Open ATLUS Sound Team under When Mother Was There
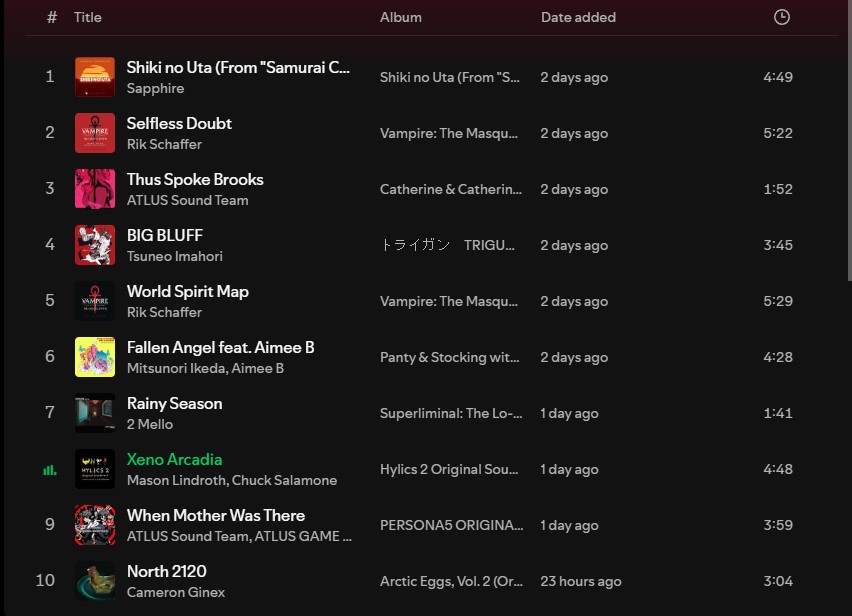The image size is (852, 616). (188, 536)
